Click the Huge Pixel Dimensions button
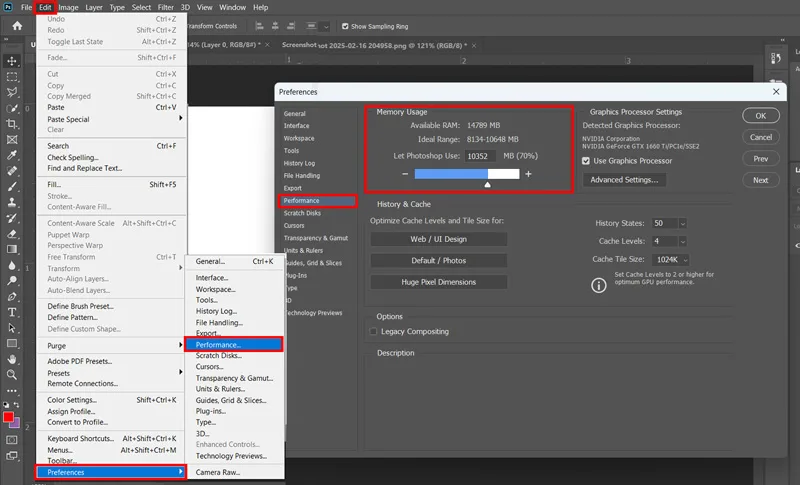Image resolution: width=800 pixels, height=485 pixels. pyautogui.click(x=439, y=282)
